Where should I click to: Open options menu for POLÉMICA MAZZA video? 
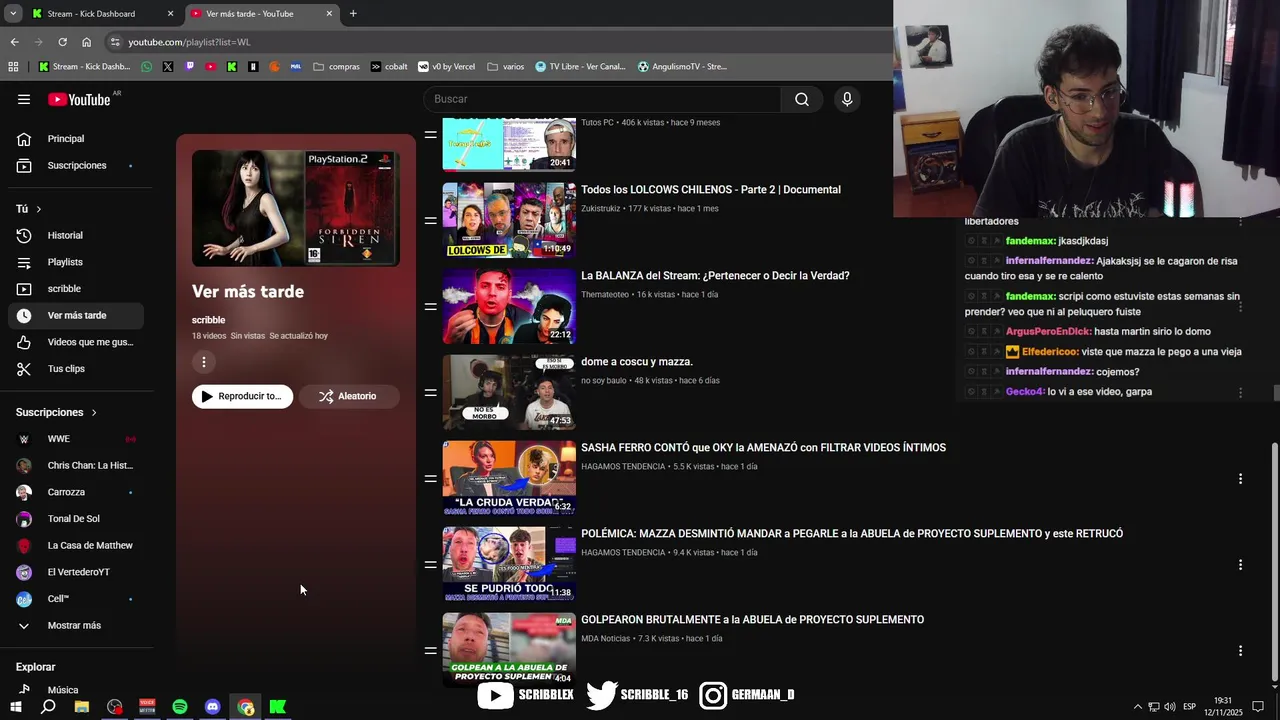1240,565
